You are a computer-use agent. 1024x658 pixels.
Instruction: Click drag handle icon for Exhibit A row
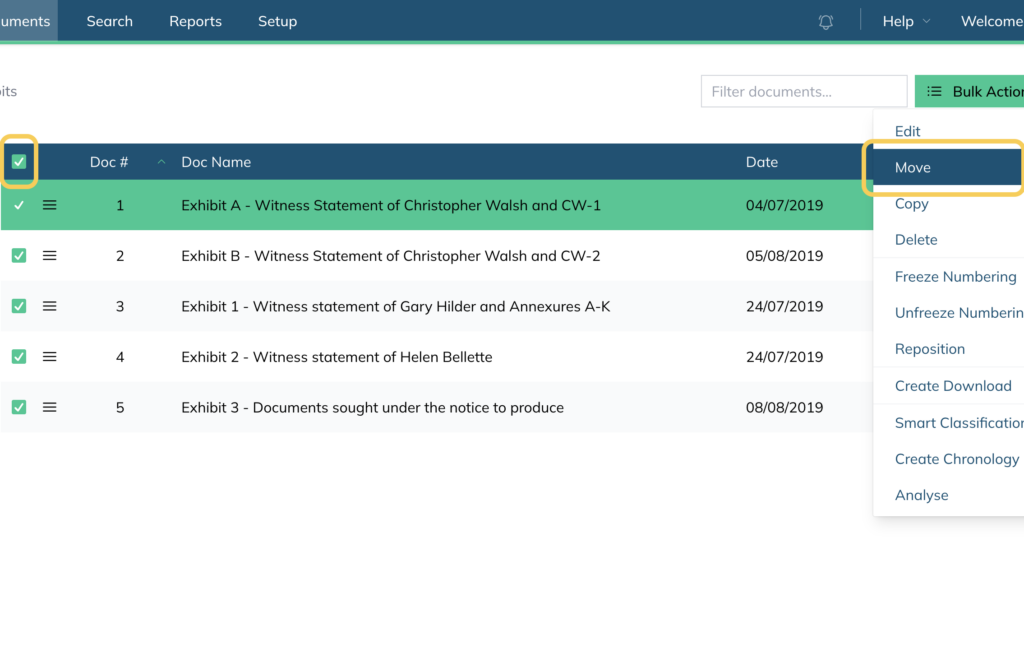[x=50, y=205]
